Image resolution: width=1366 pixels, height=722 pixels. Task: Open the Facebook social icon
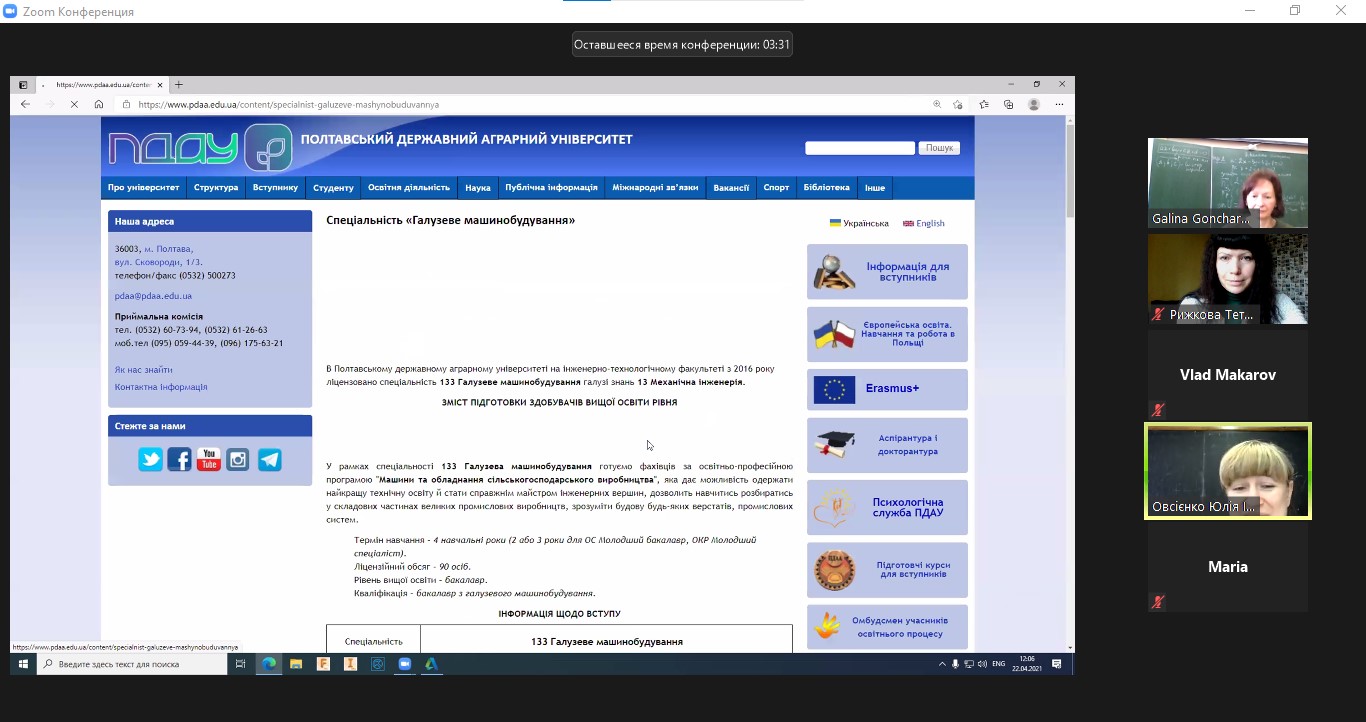180,459
